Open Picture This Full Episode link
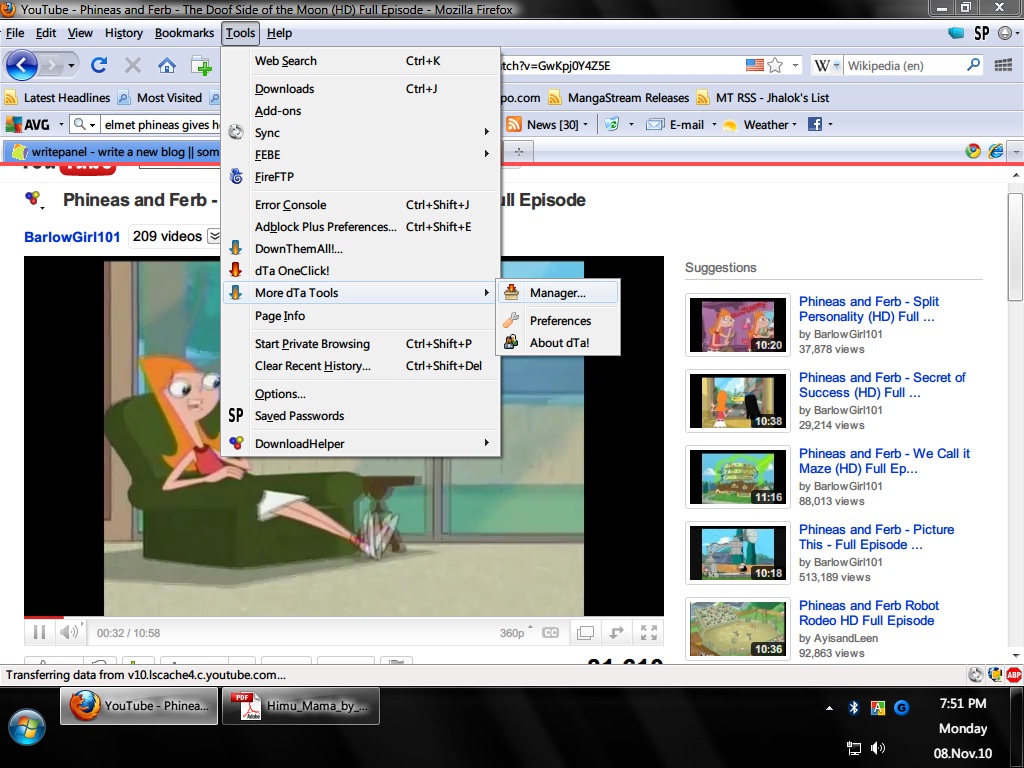1024x768 pixels. (876, 537)
